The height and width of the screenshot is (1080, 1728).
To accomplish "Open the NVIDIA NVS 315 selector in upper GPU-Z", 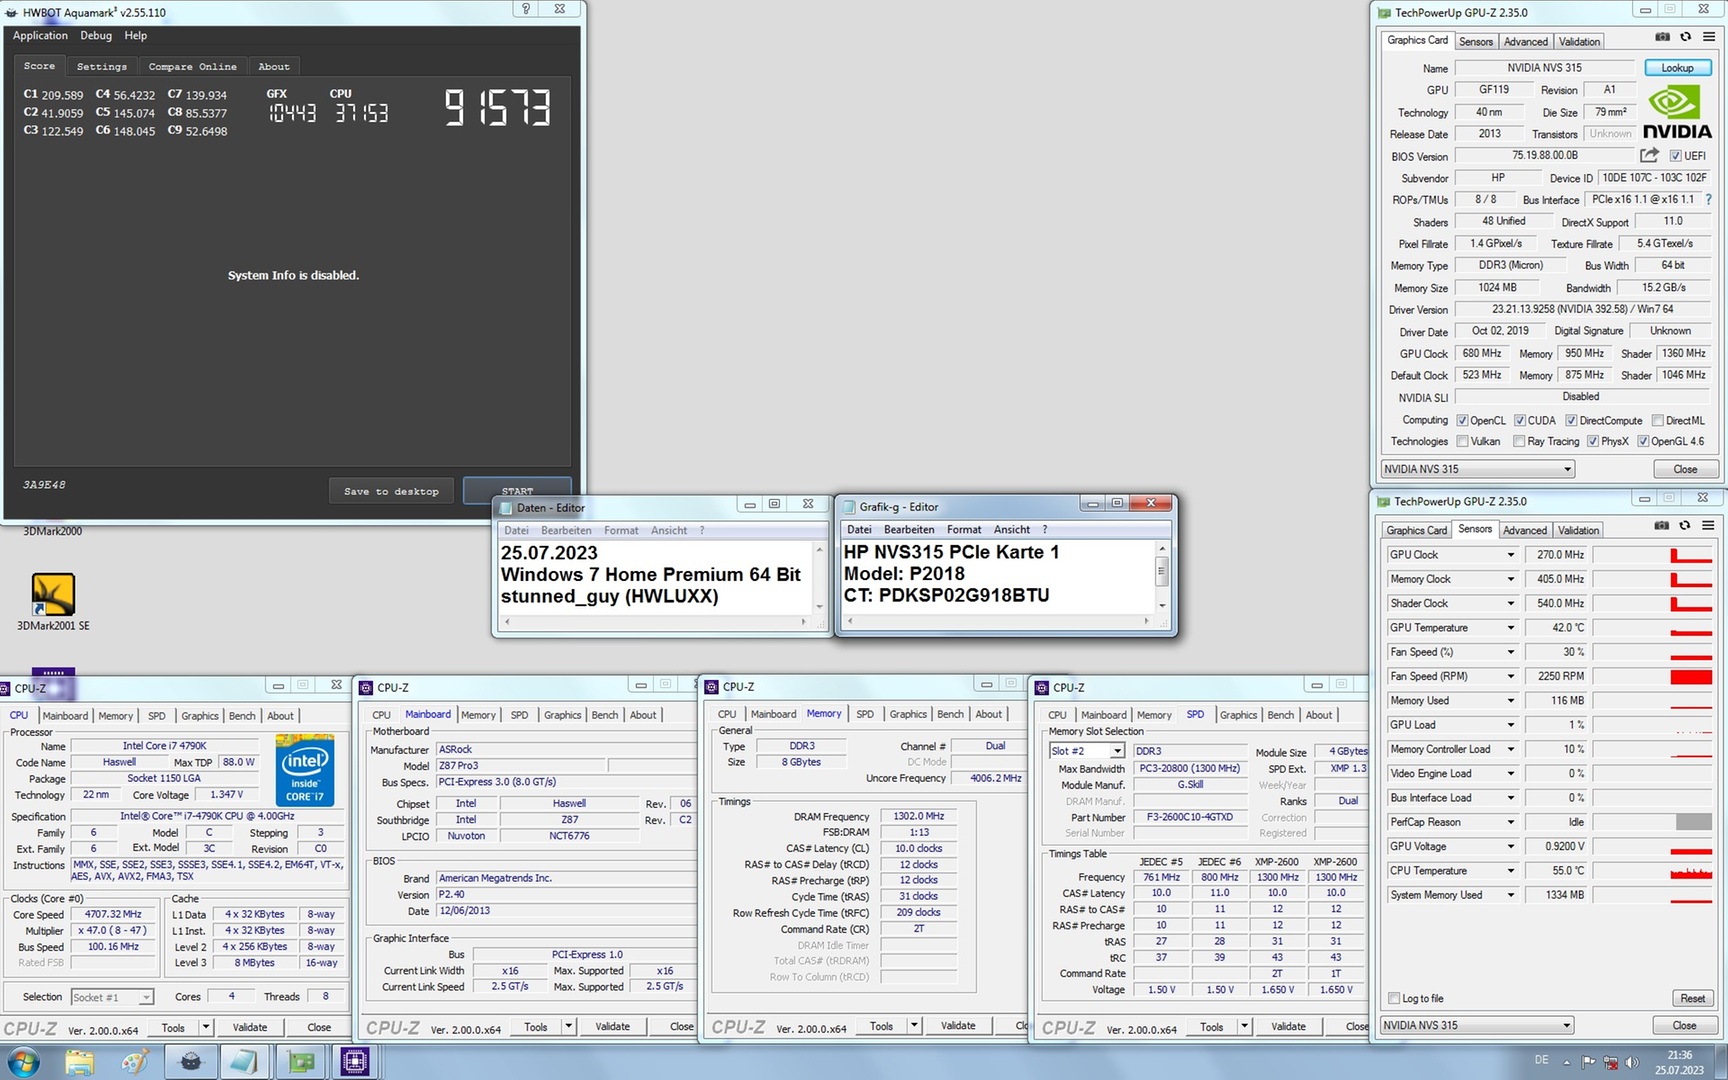I will click(1477, 469).
